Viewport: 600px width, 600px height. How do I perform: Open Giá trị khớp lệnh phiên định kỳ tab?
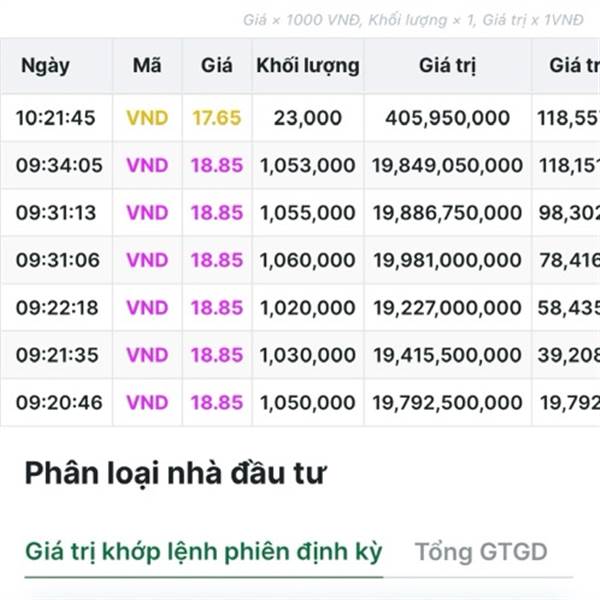(204, 552)
